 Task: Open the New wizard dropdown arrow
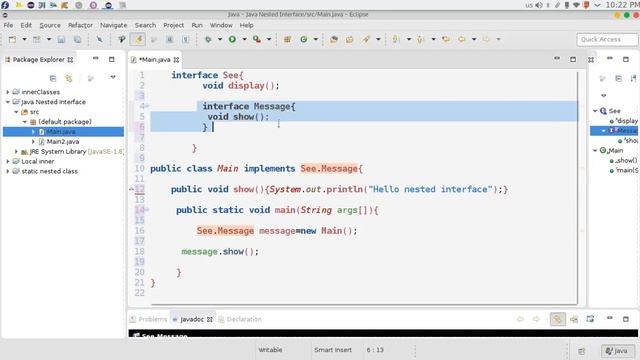(x=24, y=39)
